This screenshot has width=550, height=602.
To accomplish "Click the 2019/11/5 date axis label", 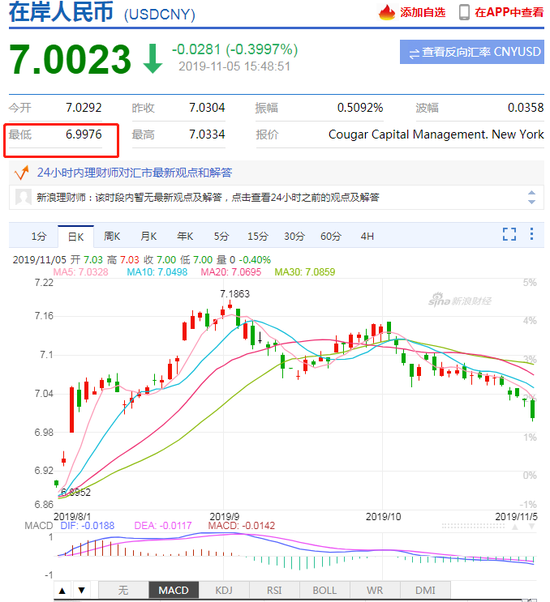I will pos(517,517).
